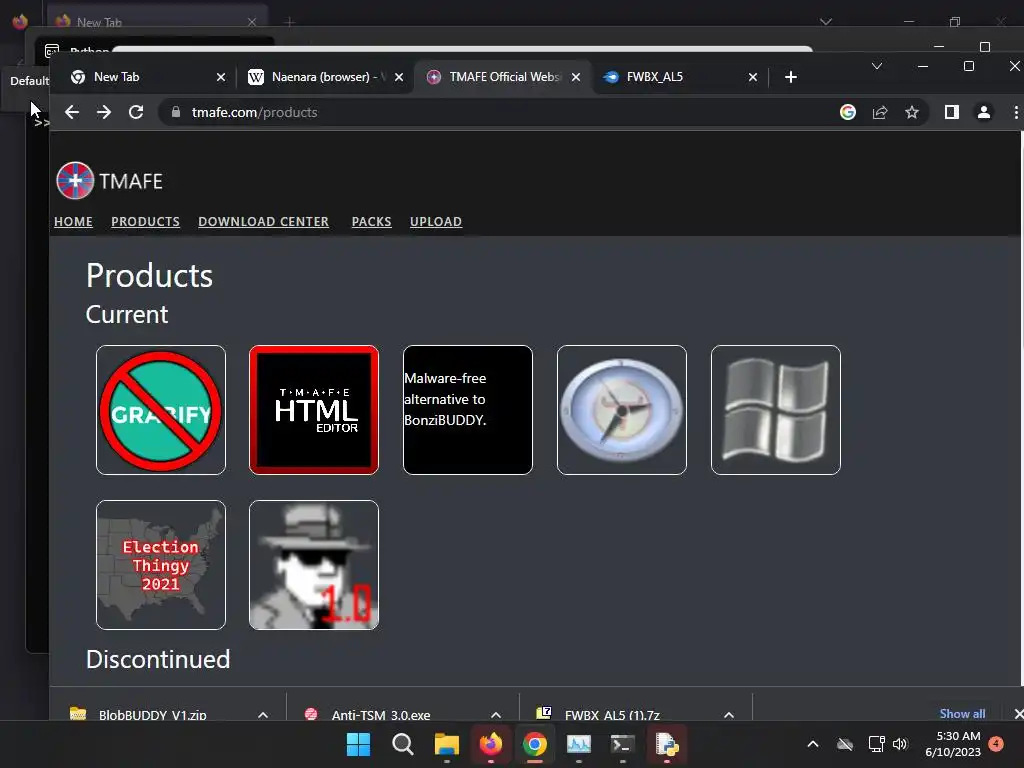
Task: Open the volume speaker tray icon
Action: 900,744
